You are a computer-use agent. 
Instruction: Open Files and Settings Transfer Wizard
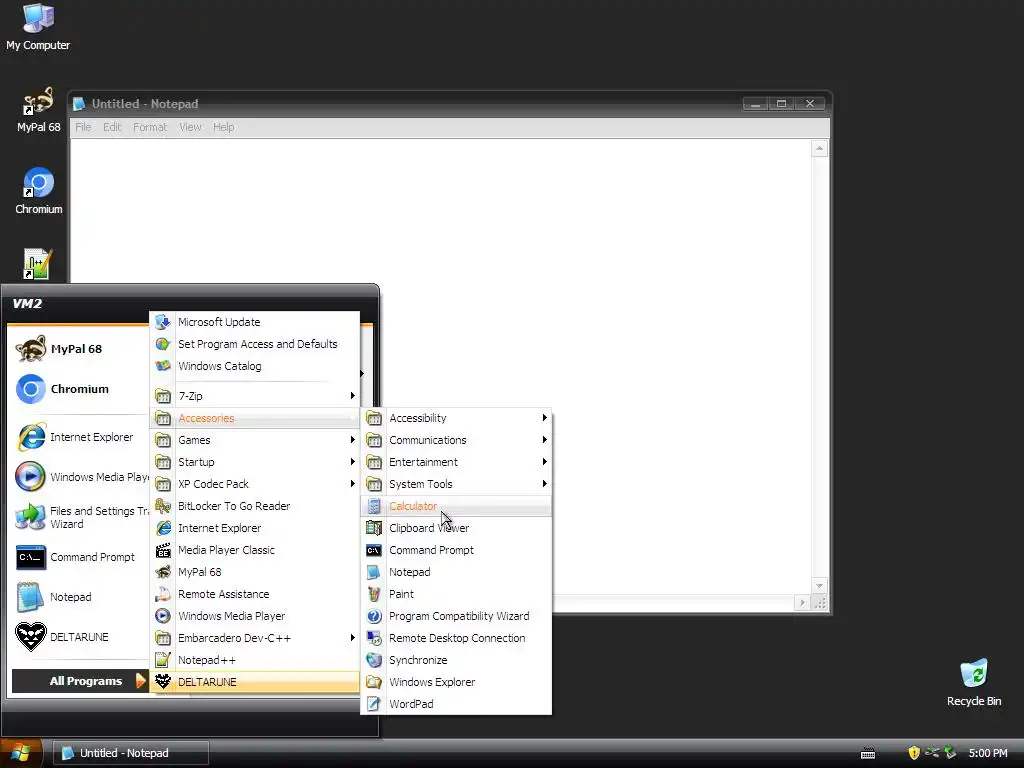point(80,517)
